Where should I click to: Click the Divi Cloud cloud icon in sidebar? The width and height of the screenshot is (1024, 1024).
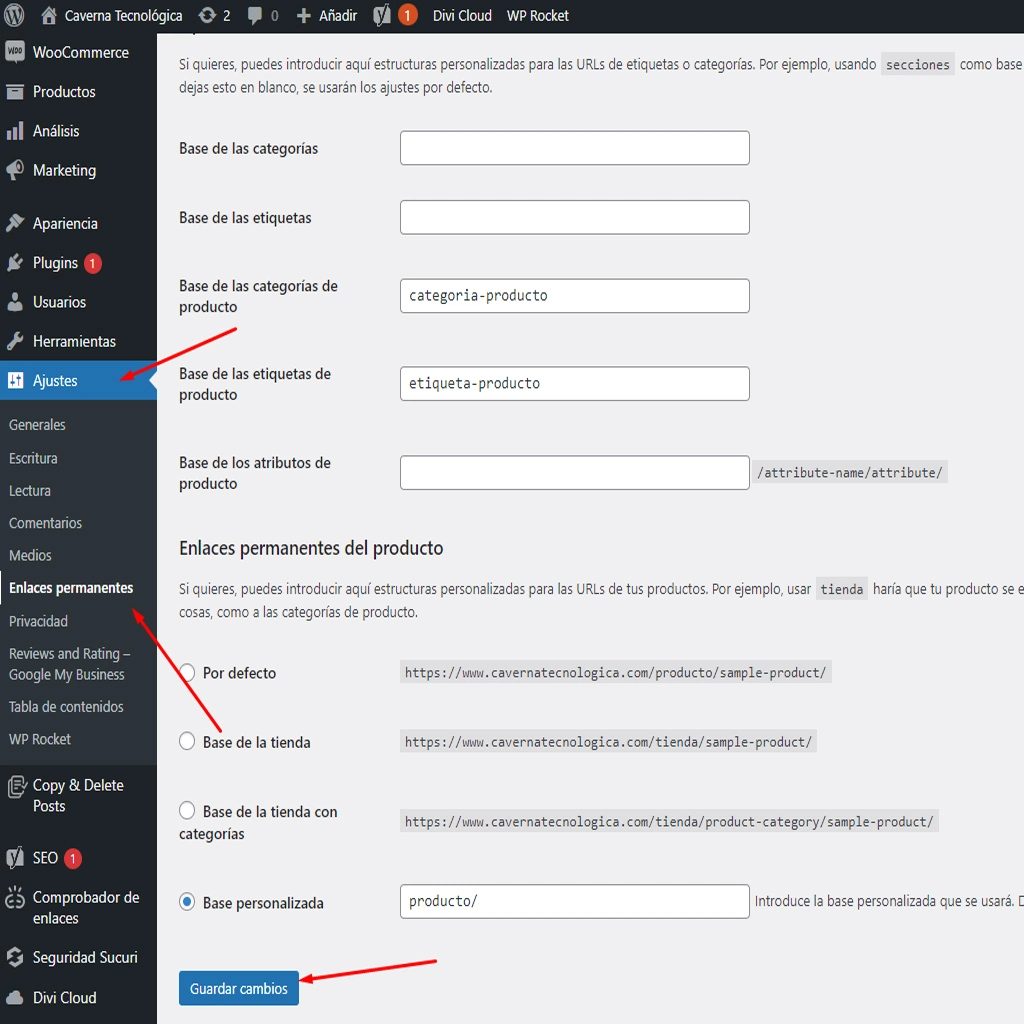tap(15, 998)
